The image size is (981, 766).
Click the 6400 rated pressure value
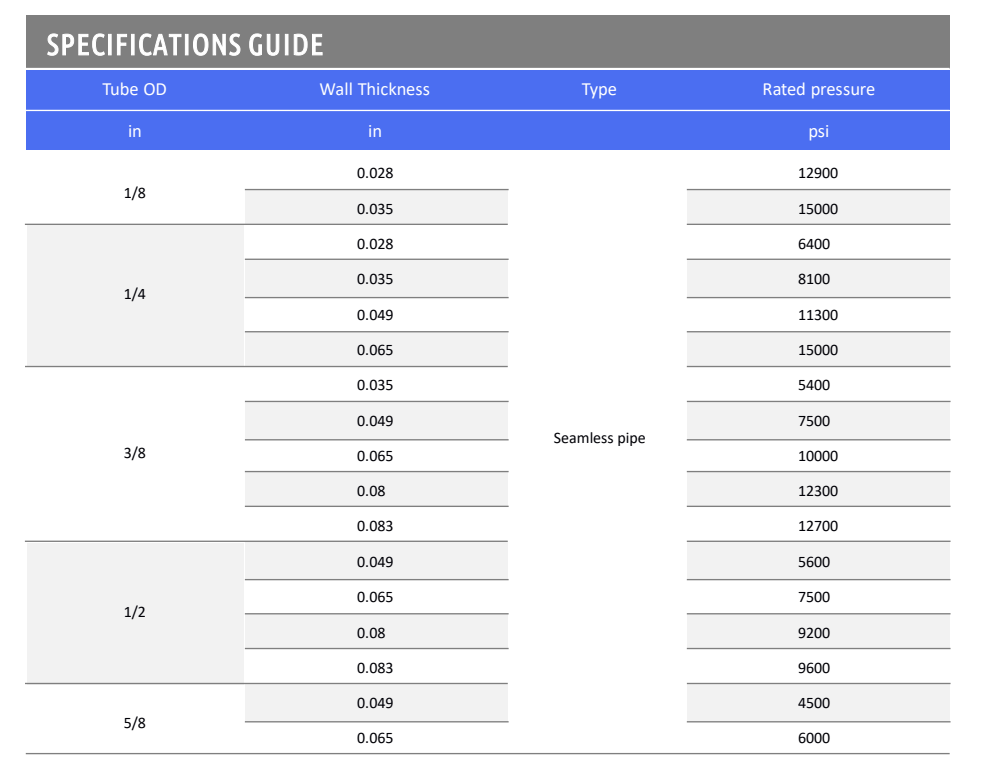(814, 244)
